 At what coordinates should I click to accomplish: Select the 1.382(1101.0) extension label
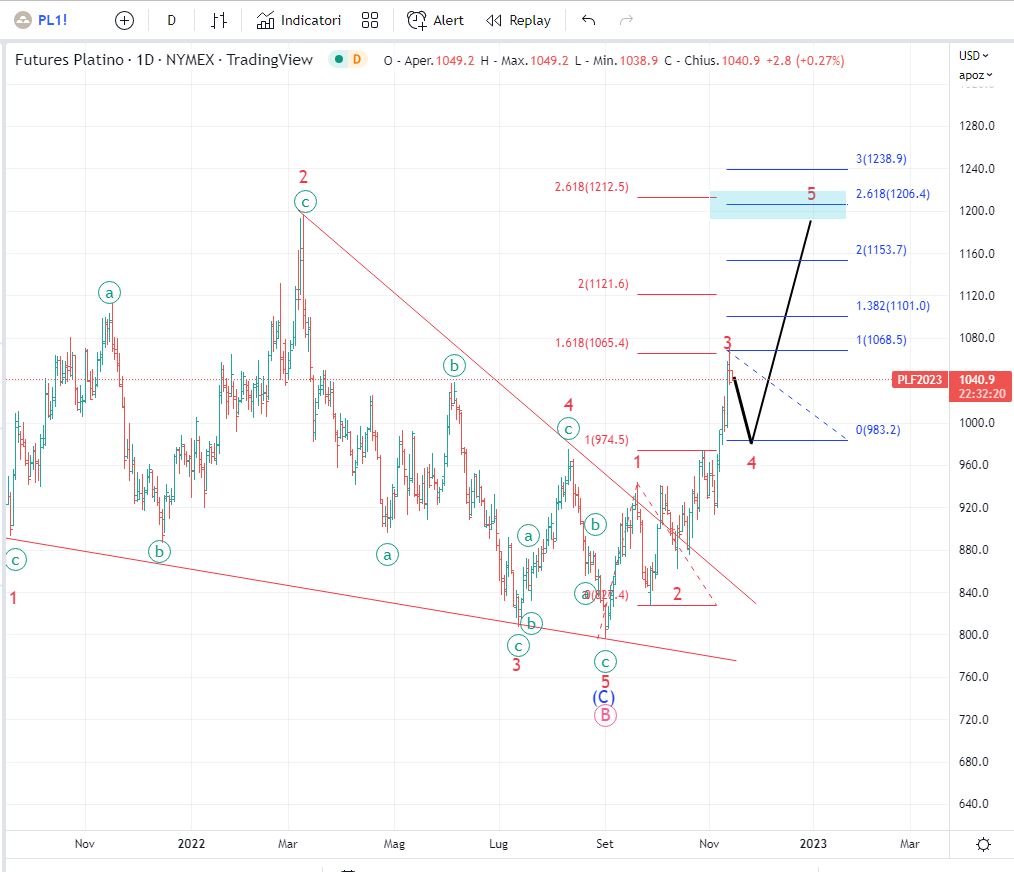coord(892,306)
